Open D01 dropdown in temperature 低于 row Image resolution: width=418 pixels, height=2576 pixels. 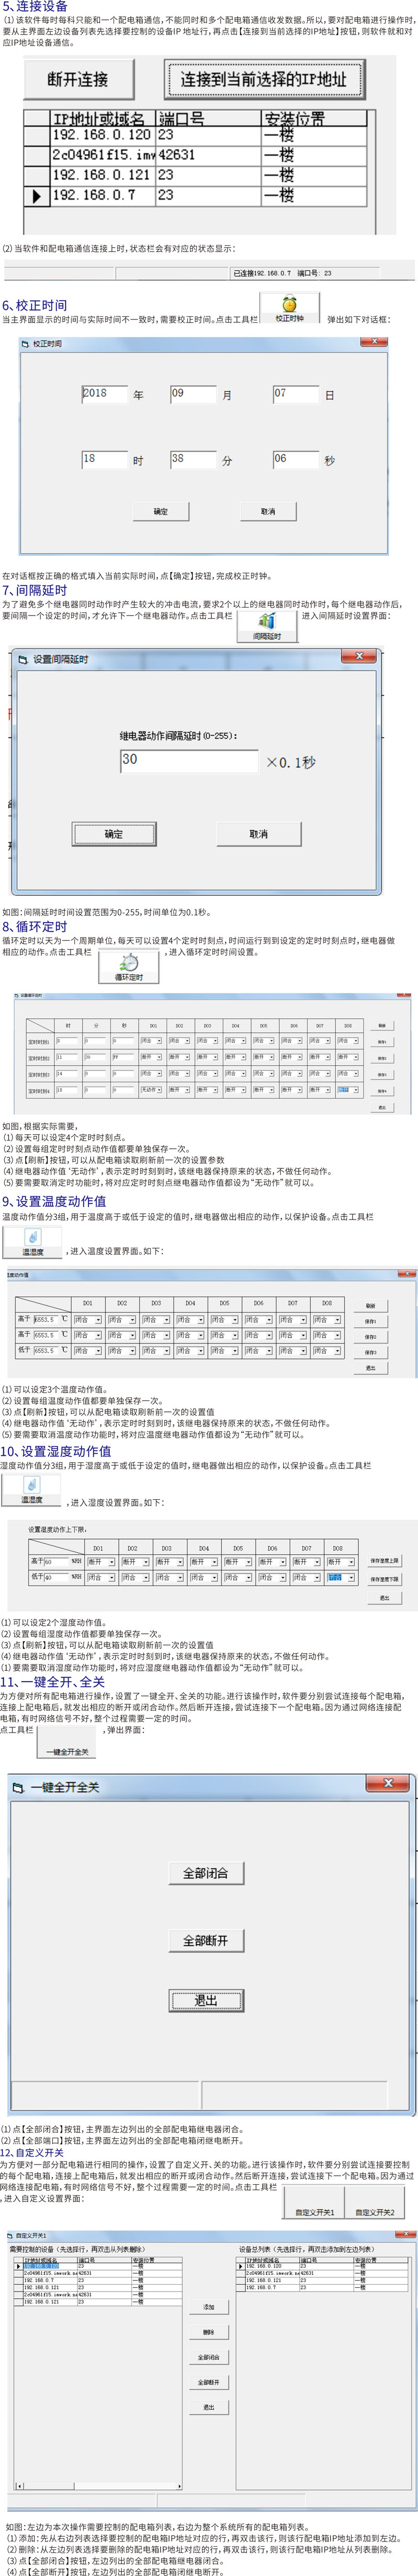(x=87, y=1350)
